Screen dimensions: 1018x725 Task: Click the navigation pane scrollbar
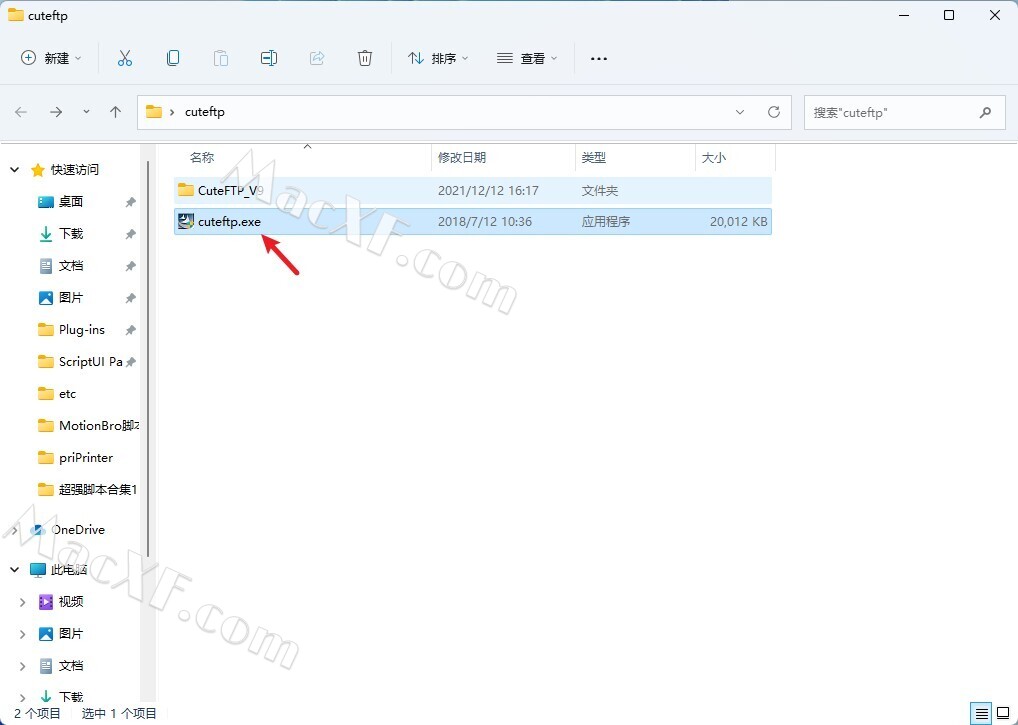tap(149, 358)
